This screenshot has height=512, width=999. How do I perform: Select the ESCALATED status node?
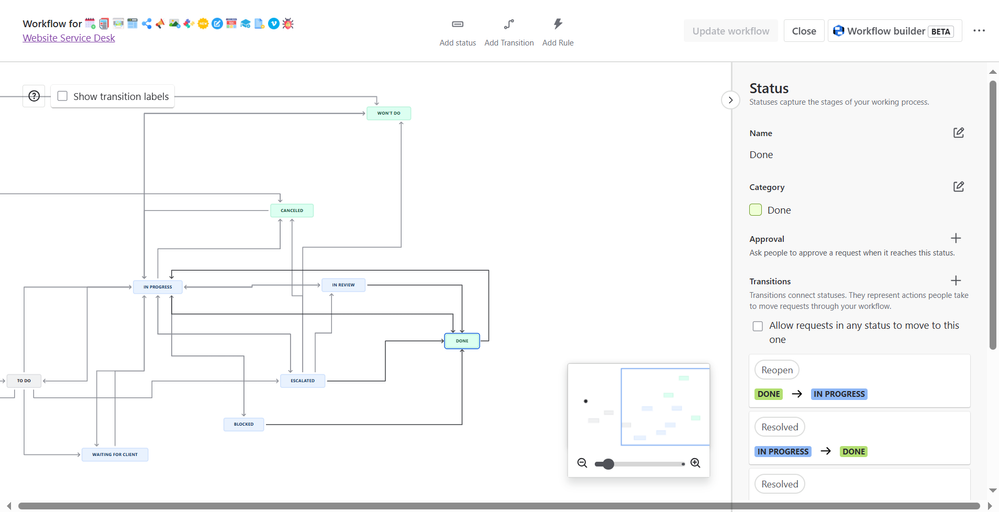click(x=303, y=380)
